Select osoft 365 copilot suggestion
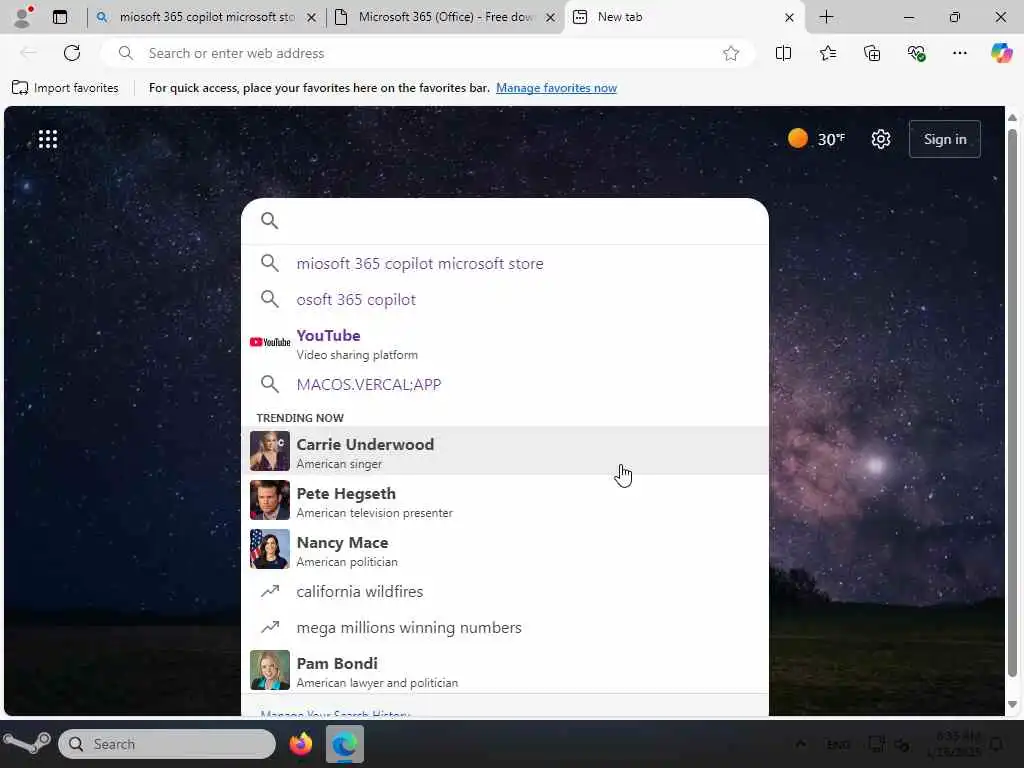1024x768 pixels. coord(505,299)
